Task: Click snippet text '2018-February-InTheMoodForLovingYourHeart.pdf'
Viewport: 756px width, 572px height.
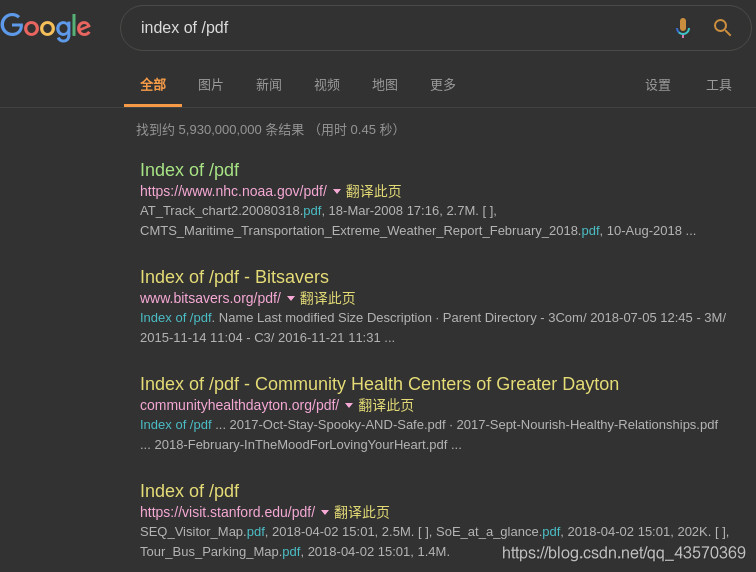Action: pyautogui.click(x=301, y=445)
